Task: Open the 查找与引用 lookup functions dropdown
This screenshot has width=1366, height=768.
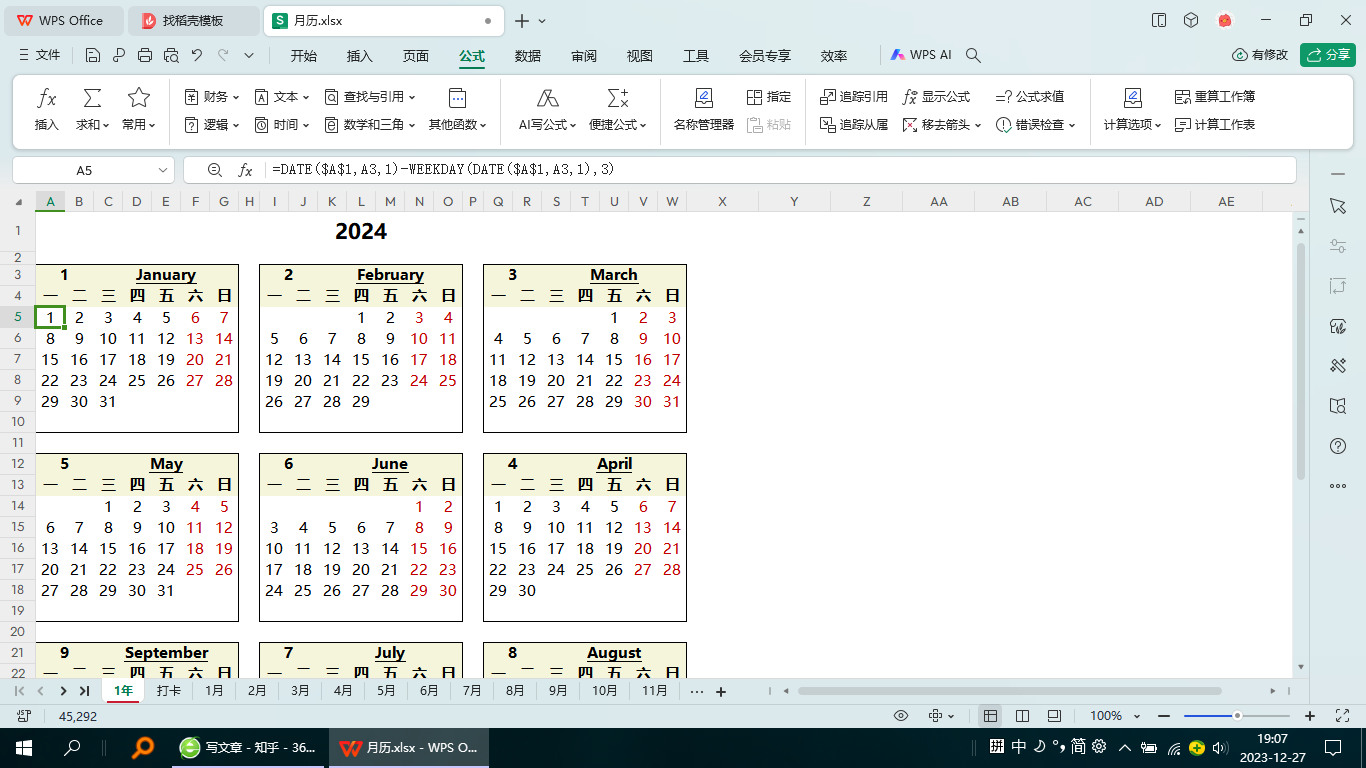Action: coord(370,97)
